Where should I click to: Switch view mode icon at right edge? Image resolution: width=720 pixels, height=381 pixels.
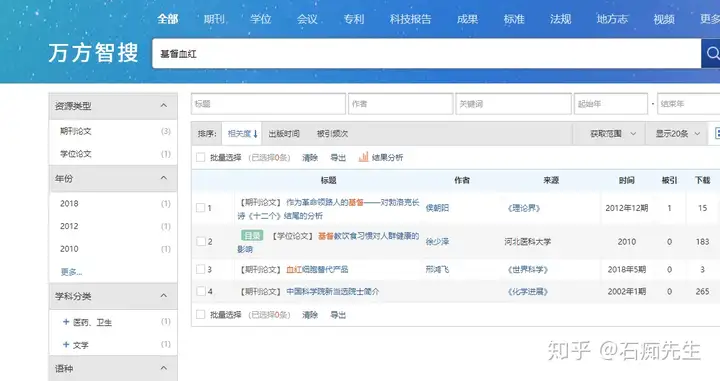click(717, 134)
